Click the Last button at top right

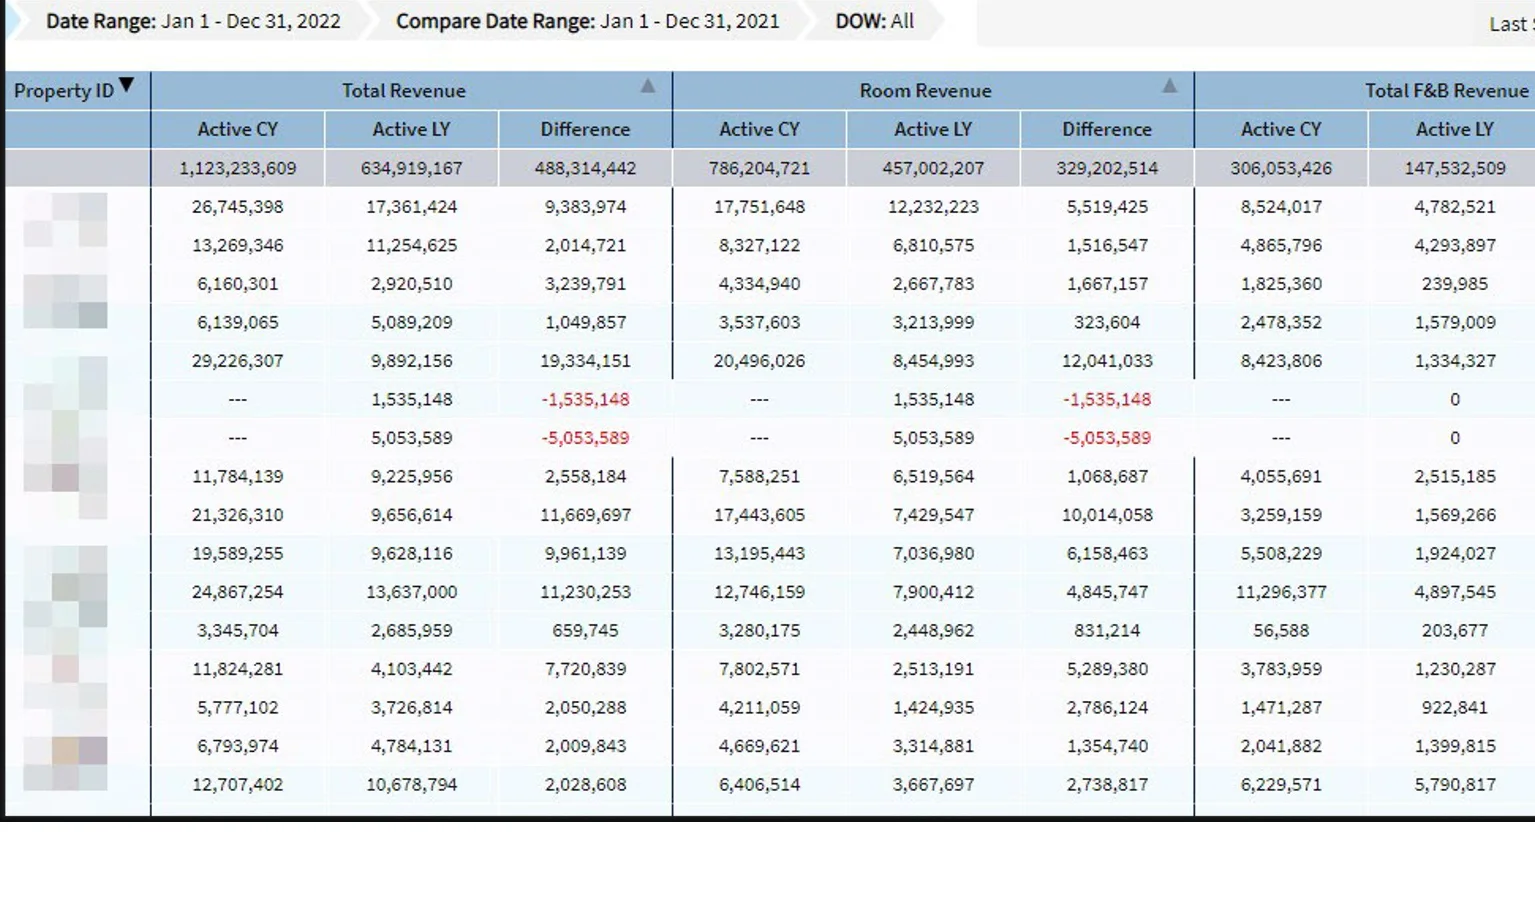click(x=1508, y=24)
